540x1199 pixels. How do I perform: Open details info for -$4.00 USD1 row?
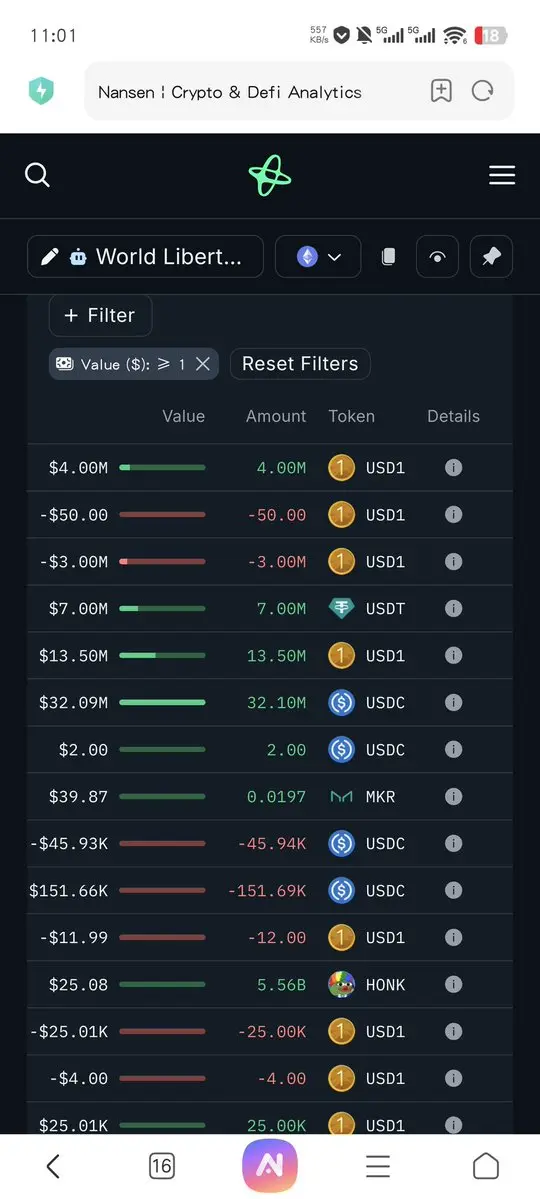(454, 1079)
